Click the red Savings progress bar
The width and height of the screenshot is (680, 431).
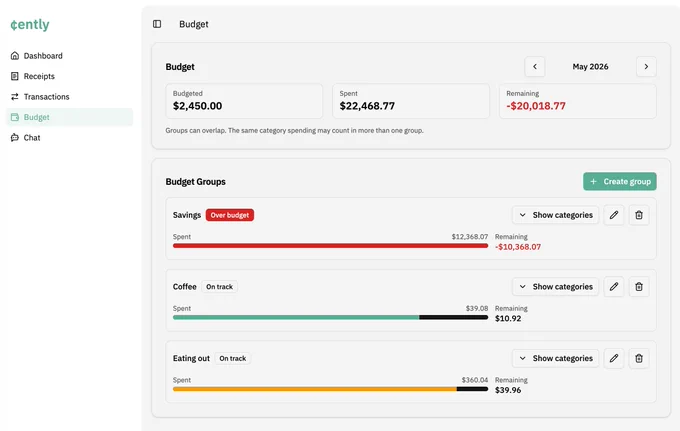[x=330, y=246]
